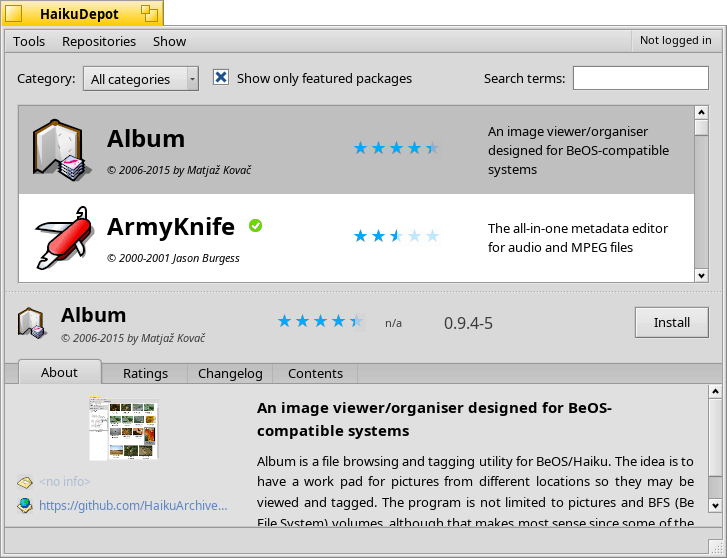727x558 pixels.
Task: Click the ArmyKnife red knife icon
Action: click(x=64, y=237)
